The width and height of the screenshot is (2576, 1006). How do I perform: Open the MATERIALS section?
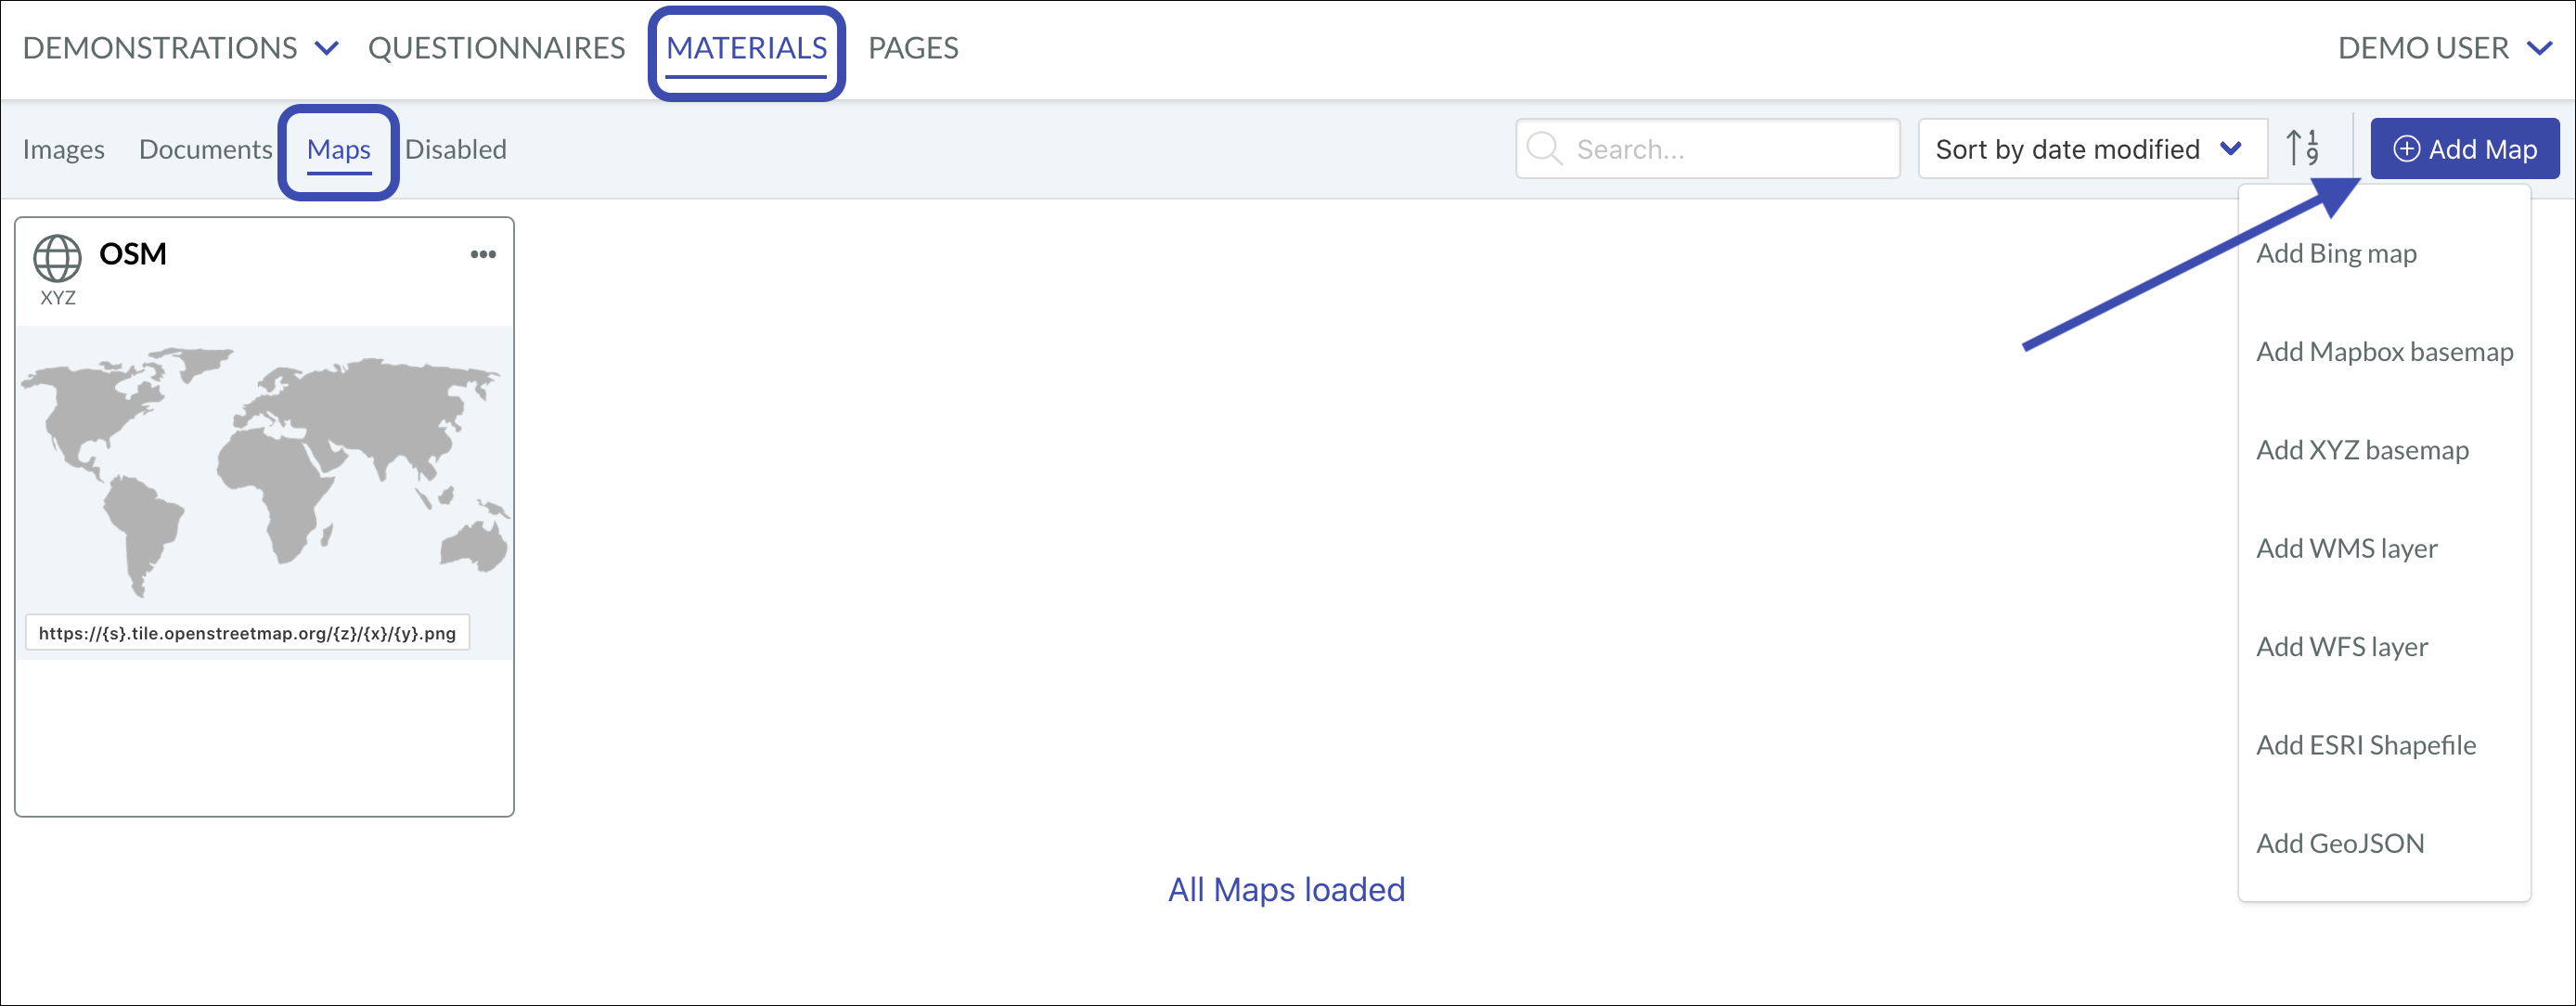pos(746,48)
